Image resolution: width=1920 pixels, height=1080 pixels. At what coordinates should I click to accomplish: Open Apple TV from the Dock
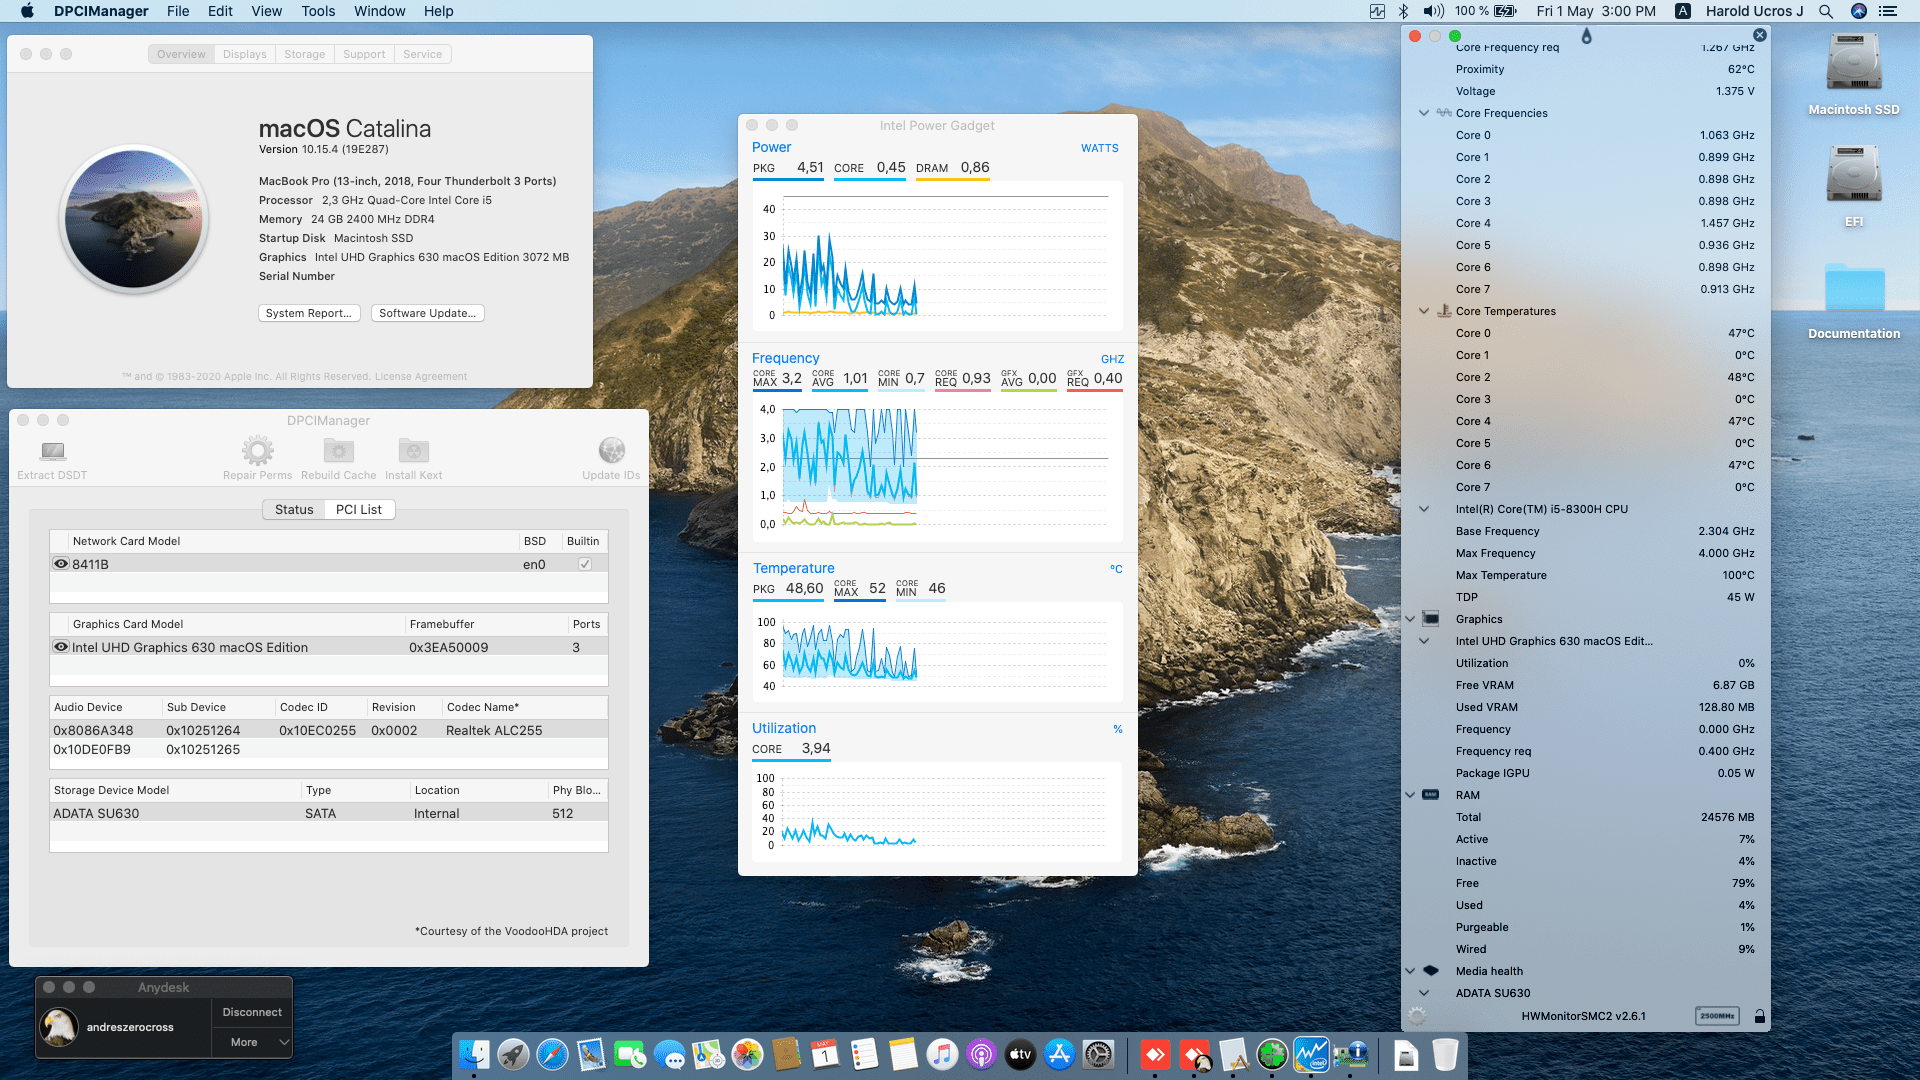coord(1020,1054)
